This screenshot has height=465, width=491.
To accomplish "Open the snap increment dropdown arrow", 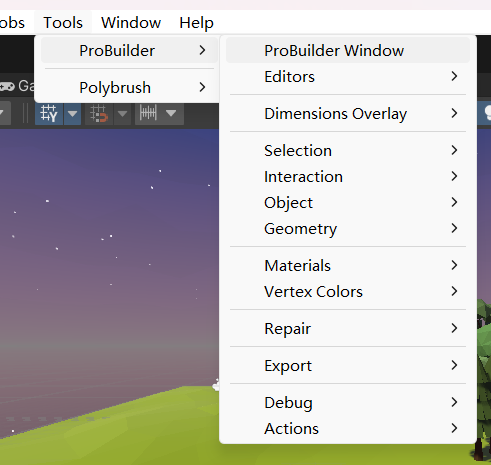I will click(x=171, y=113).
